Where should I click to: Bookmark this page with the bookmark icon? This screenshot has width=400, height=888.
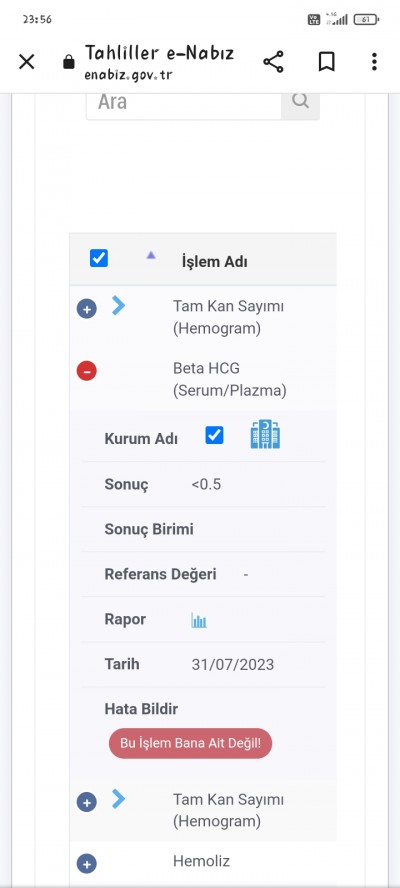(326, 62)
